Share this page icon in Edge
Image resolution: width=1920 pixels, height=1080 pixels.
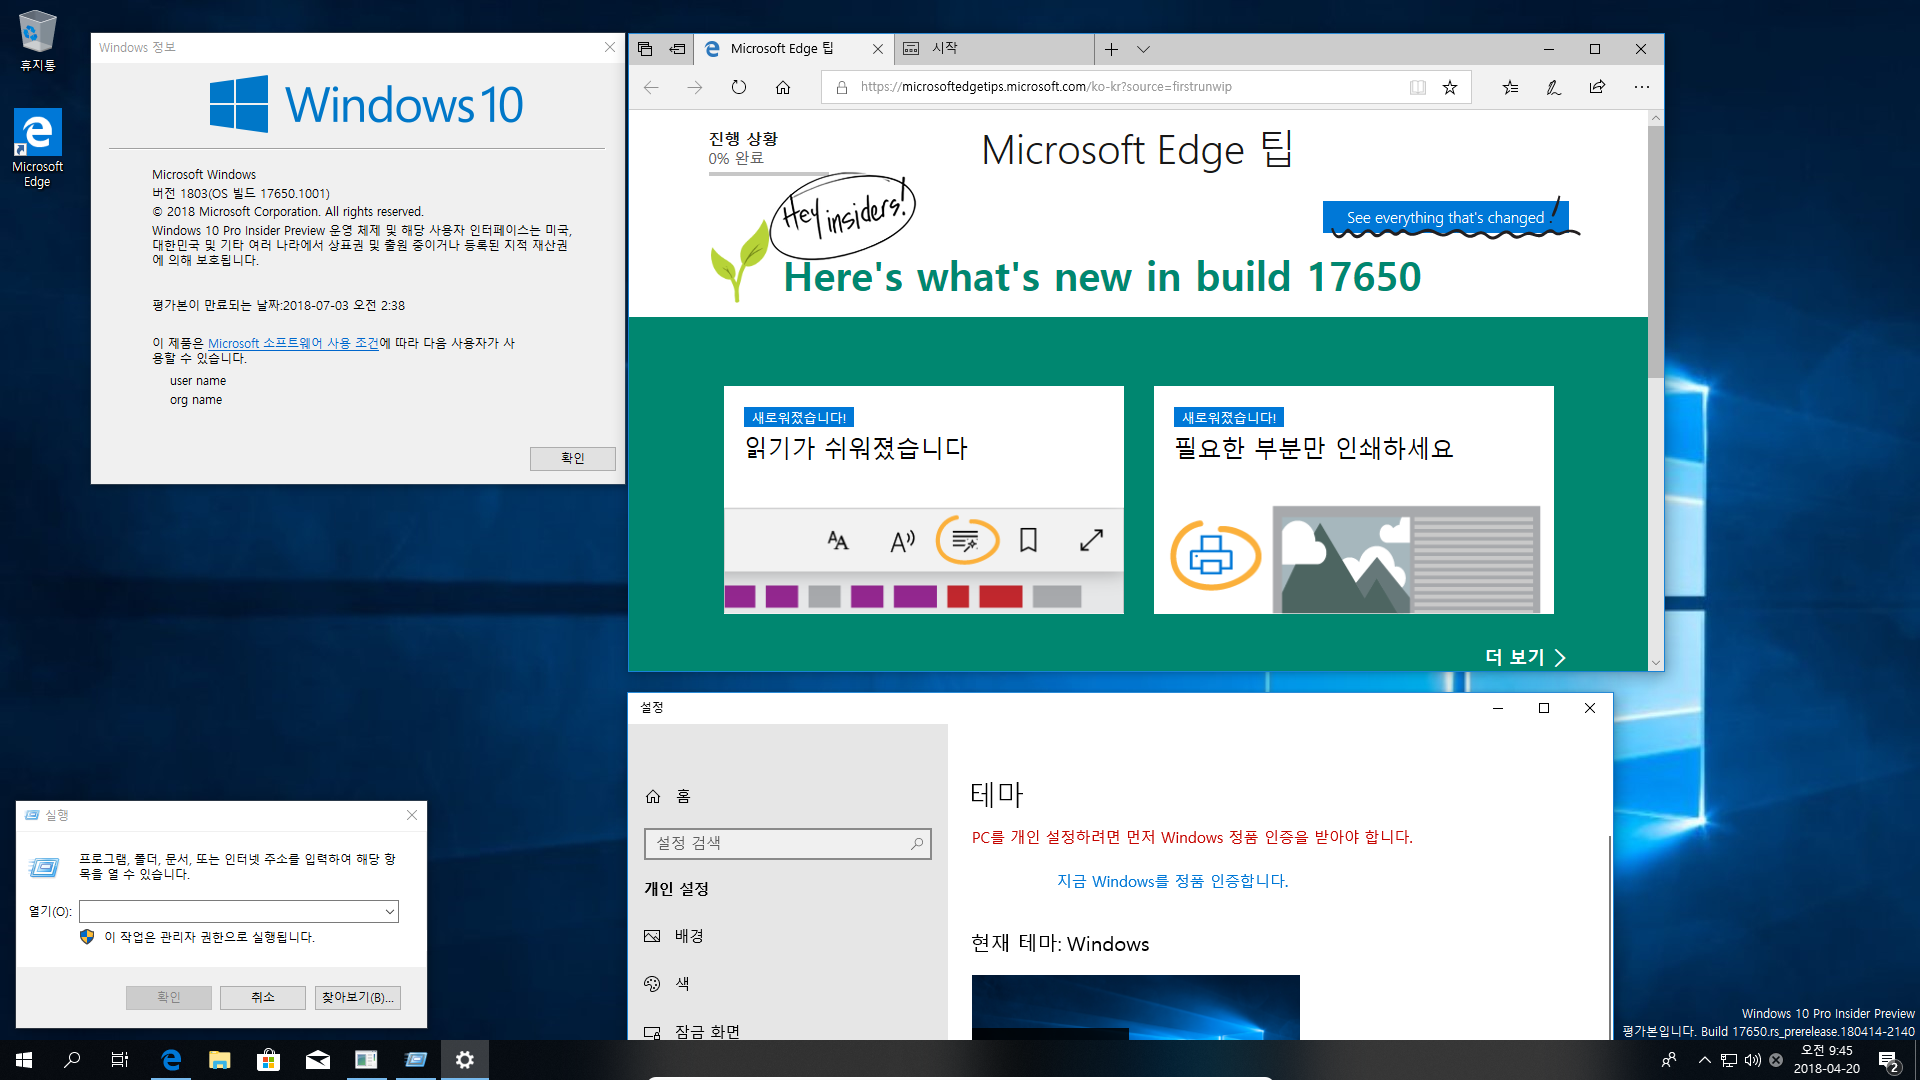pyautogui.click(x=1597, y=87)
